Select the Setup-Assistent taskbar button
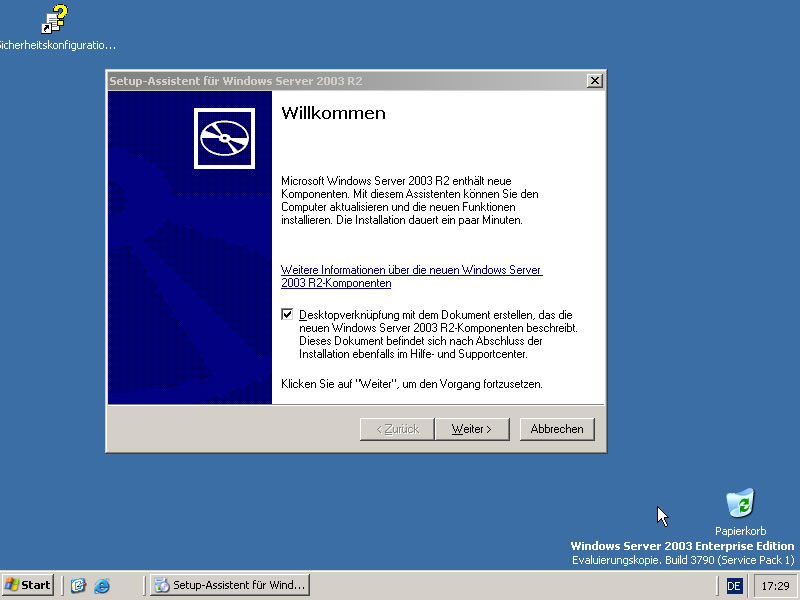 pyautogui.click(x=229, y=585)
